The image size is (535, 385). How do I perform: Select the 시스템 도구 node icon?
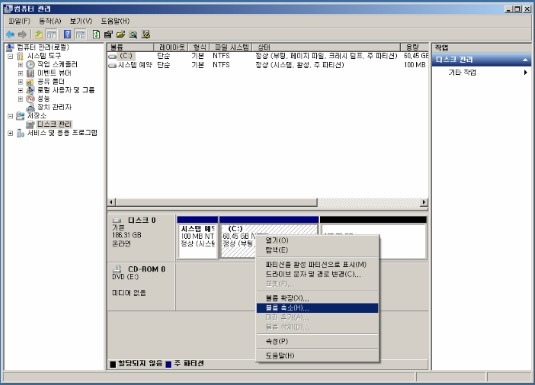[x=20, y=56]
